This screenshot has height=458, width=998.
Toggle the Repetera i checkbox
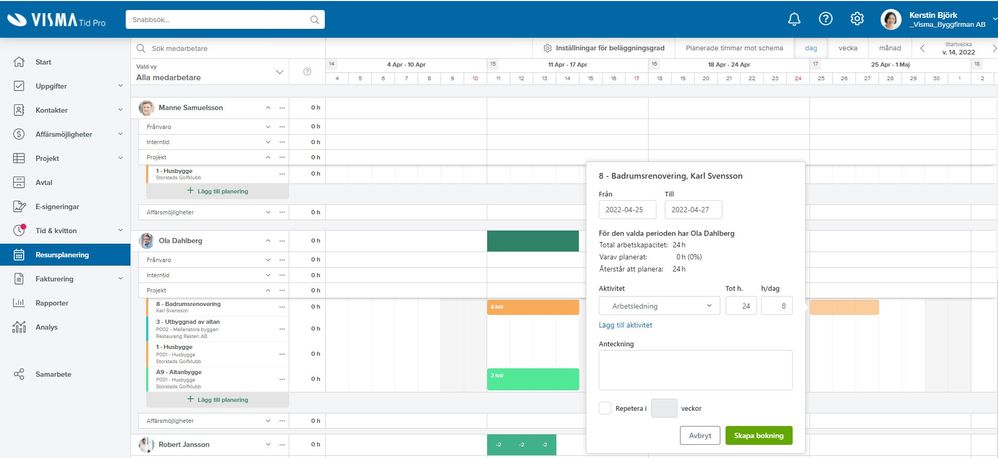tap(605, 408)
